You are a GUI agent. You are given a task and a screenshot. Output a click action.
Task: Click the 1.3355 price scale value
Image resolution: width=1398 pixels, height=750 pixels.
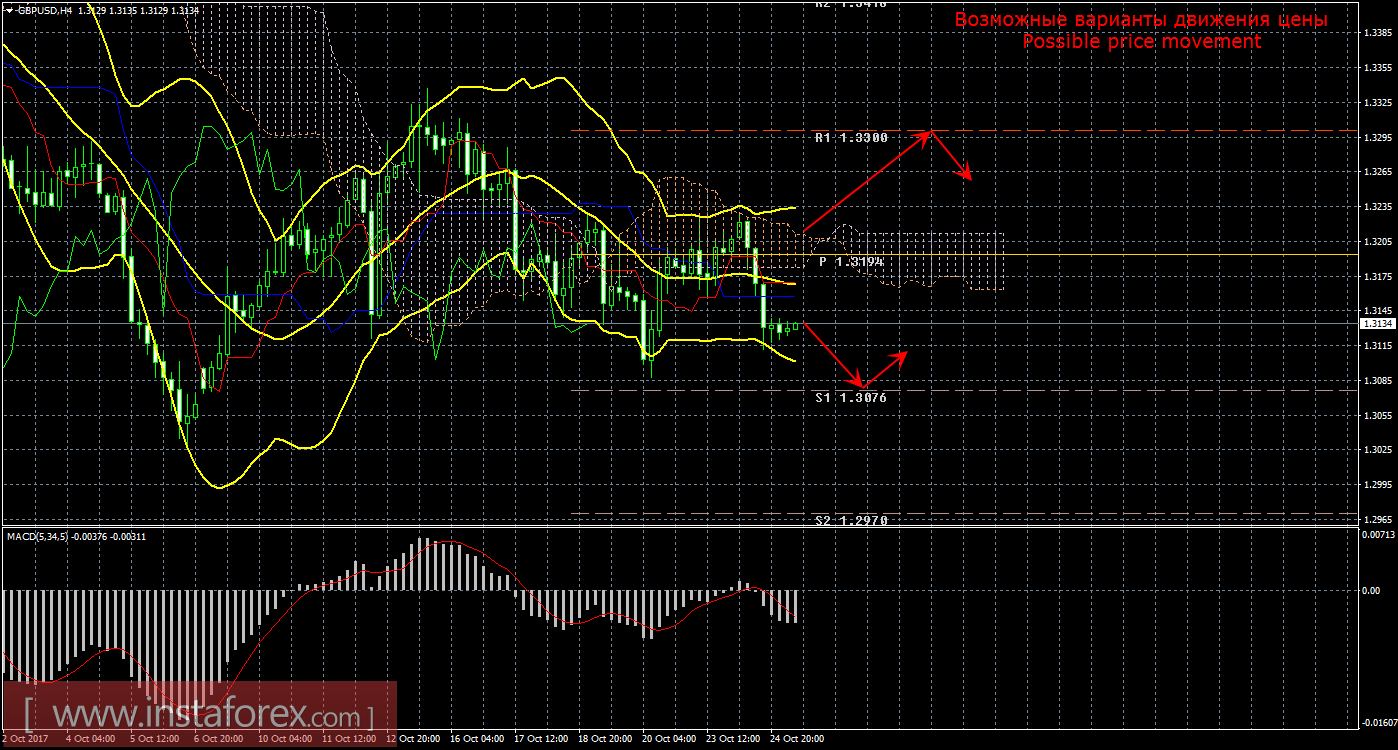[x=1376, y=68]
